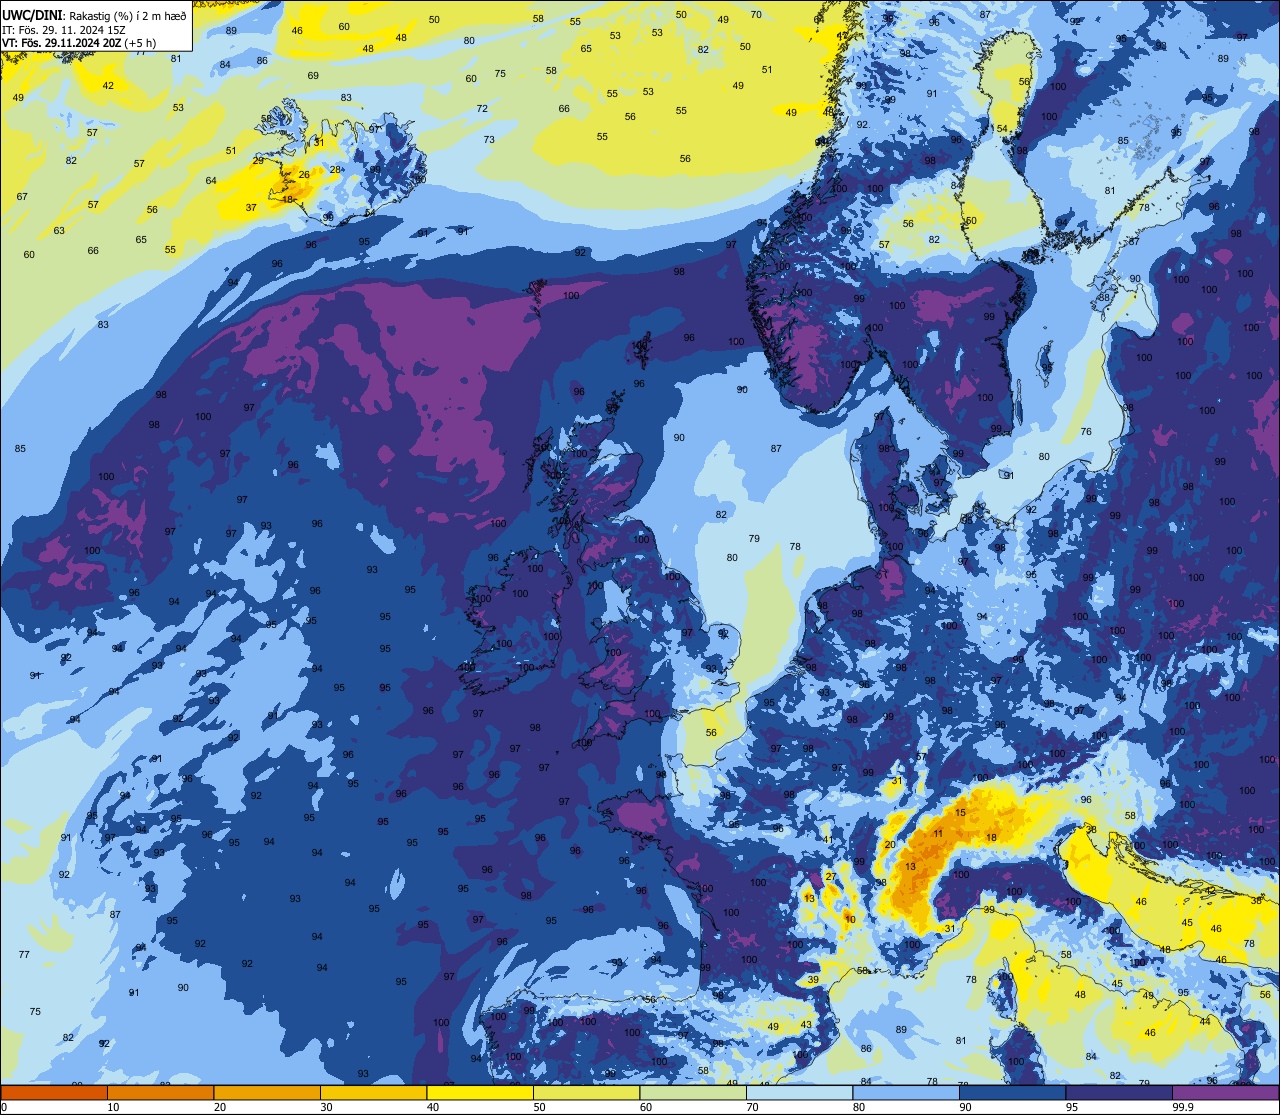Viewport: 1280px width, 1115px height.
Task: Click the '99.9' legend tick label
Action: coord(1183,1107)
